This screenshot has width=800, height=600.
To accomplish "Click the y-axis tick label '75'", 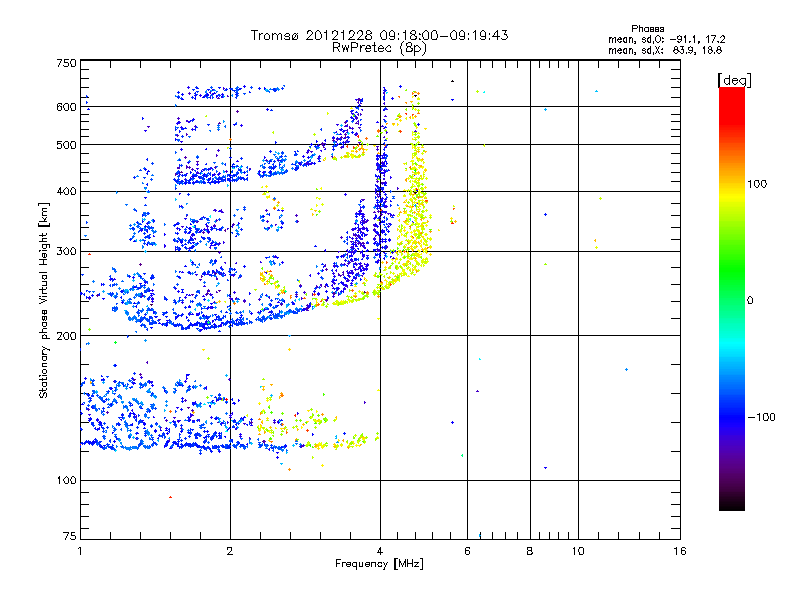I will click(x=70, y=536).
